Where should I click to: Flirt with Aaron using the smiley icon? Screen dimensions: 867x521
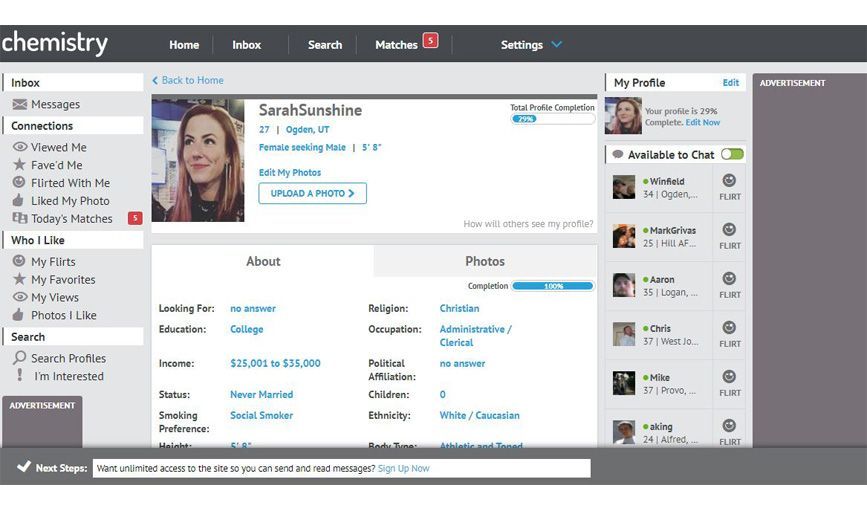point(729,278)
